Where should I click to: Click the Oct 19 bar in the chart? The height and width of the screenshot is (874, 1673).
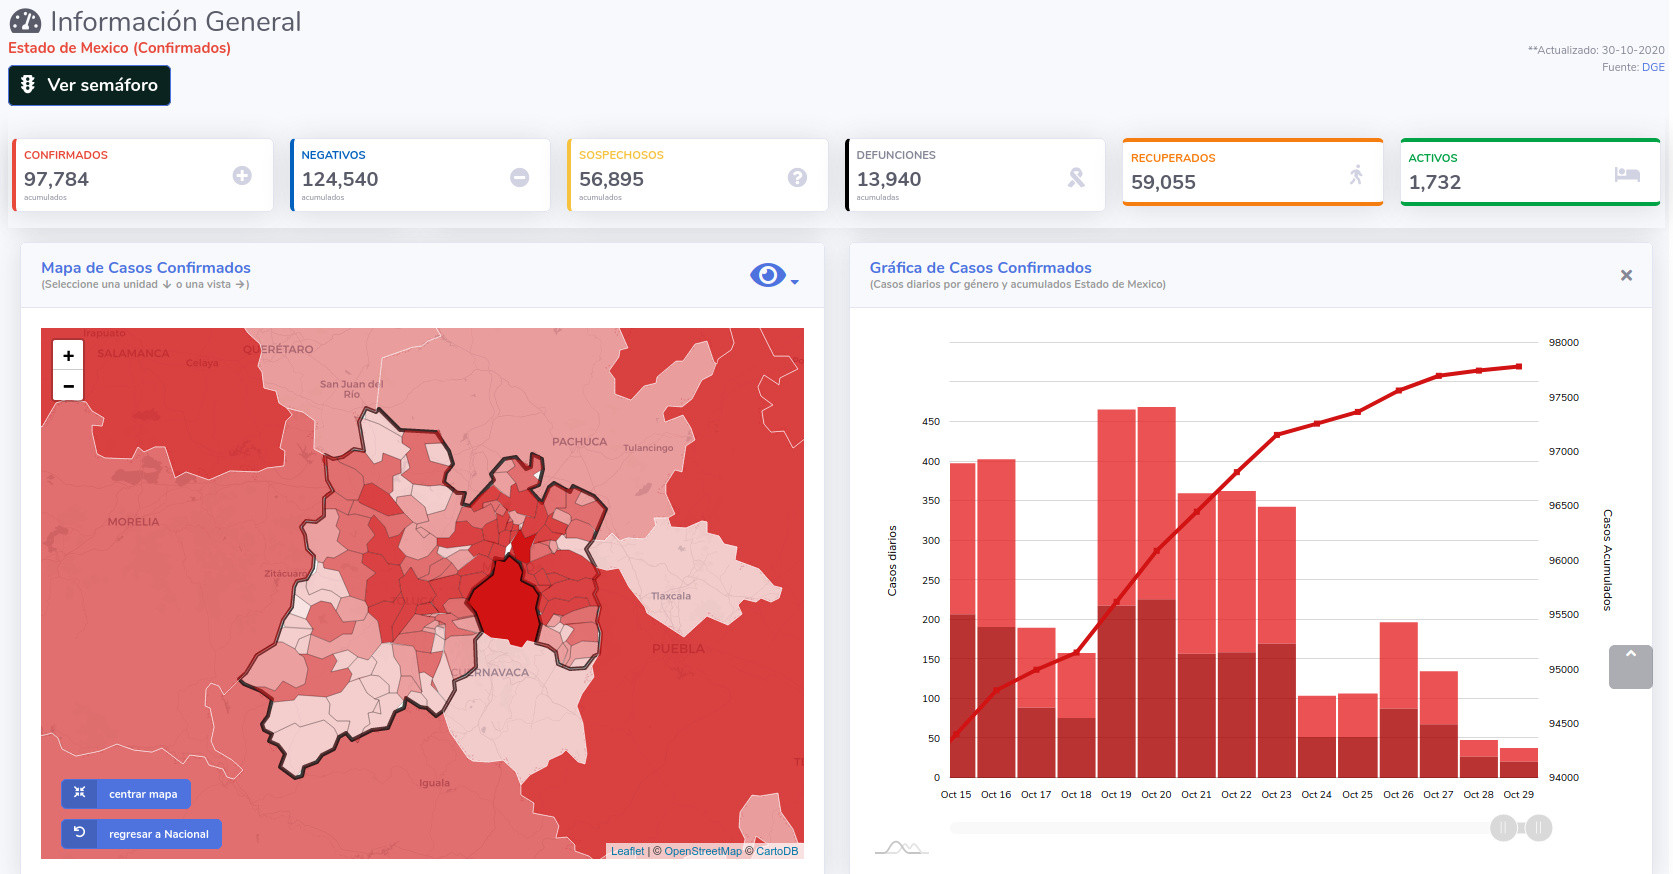click(x=1116, y=593)
